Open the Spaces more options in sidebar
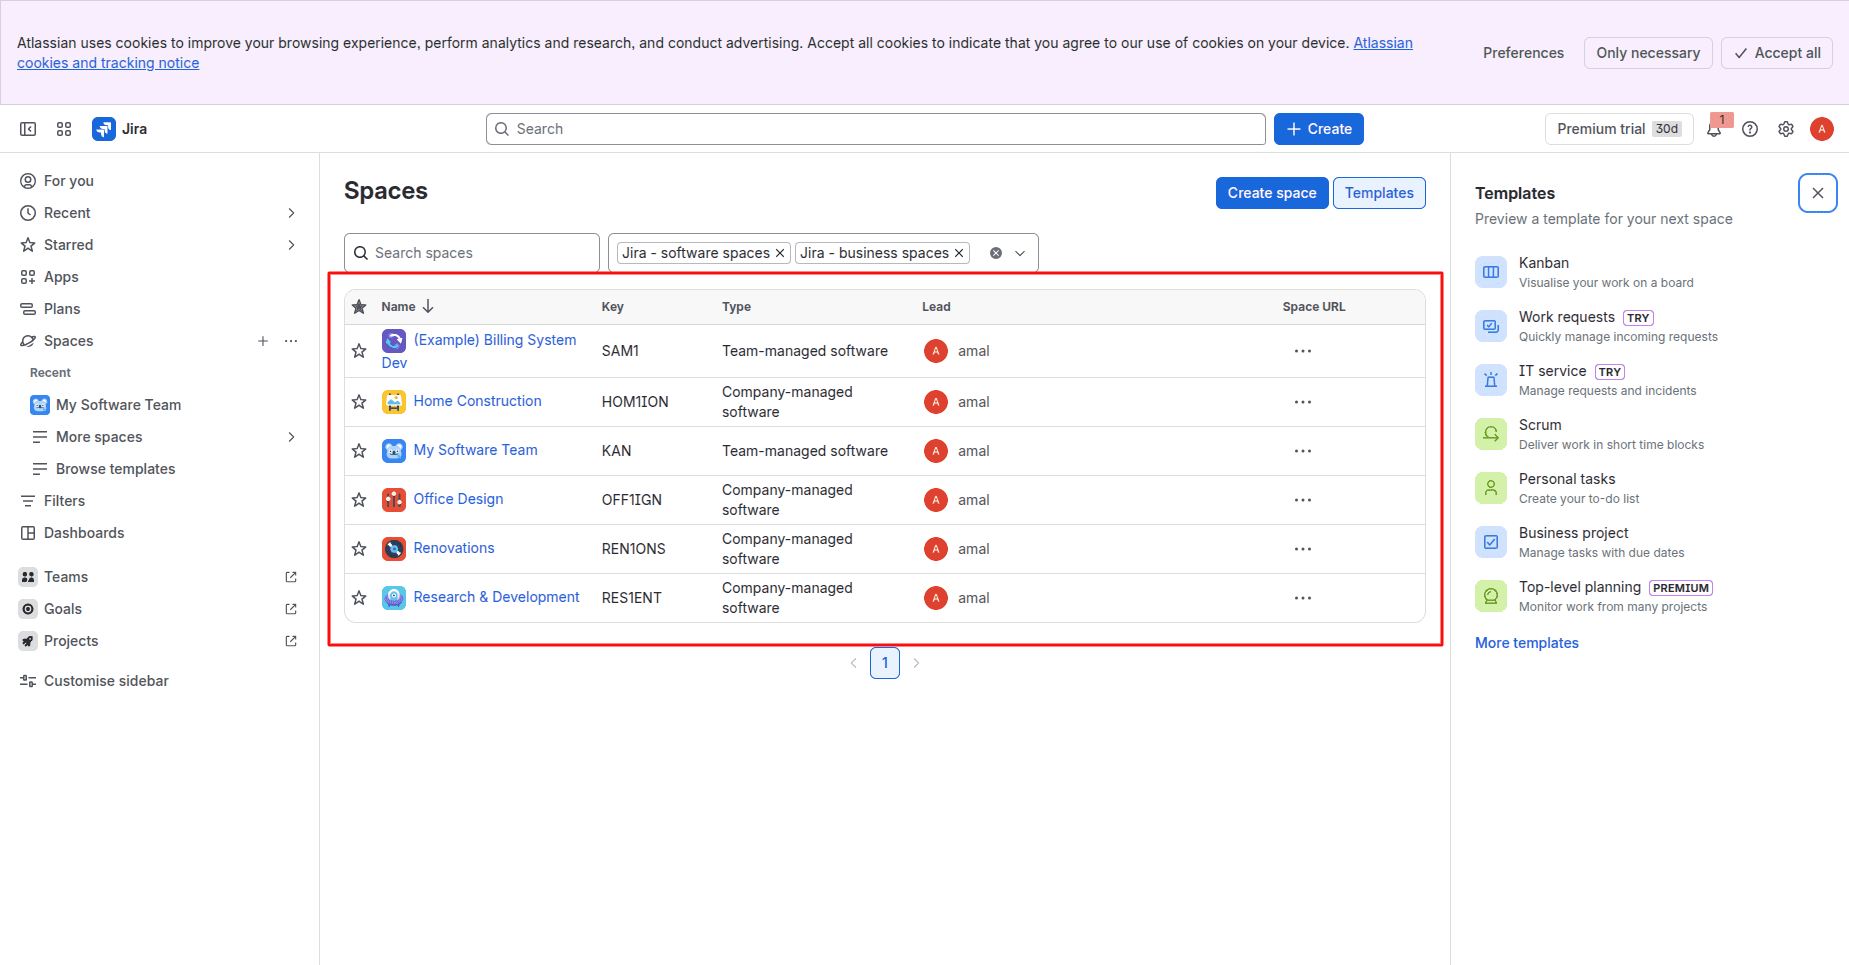This screenshot has height=965, width=1849. click(291, 341)
